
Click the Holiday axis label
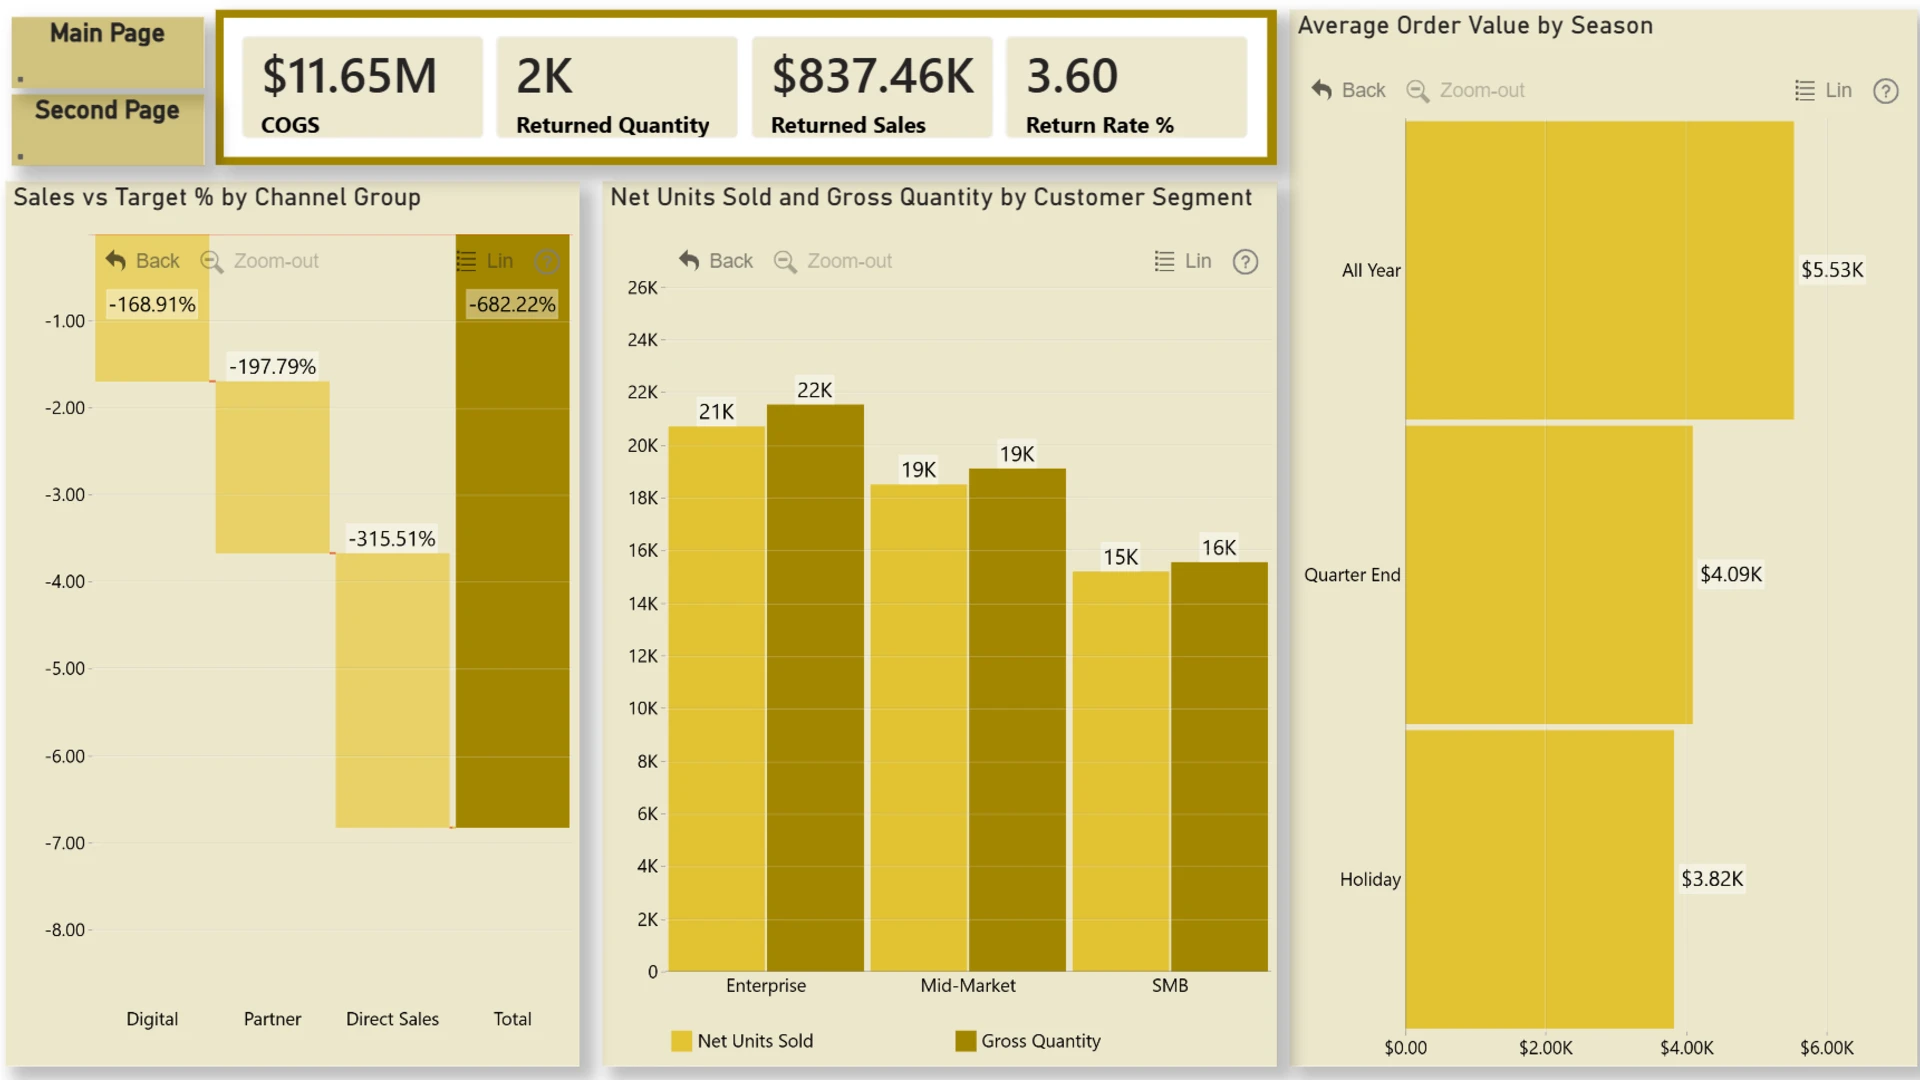(1370, 879)
